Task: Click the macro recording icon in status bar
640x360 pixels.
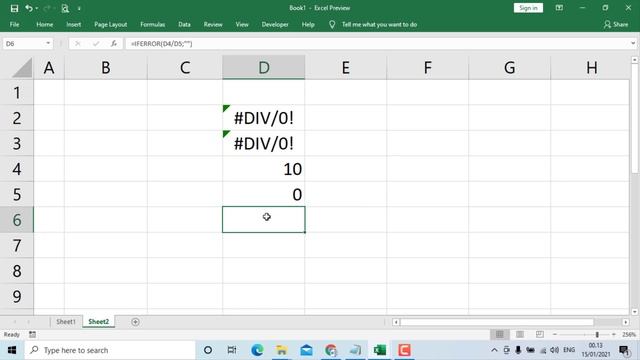Action: pyautogui.click(x=32, y=335)
